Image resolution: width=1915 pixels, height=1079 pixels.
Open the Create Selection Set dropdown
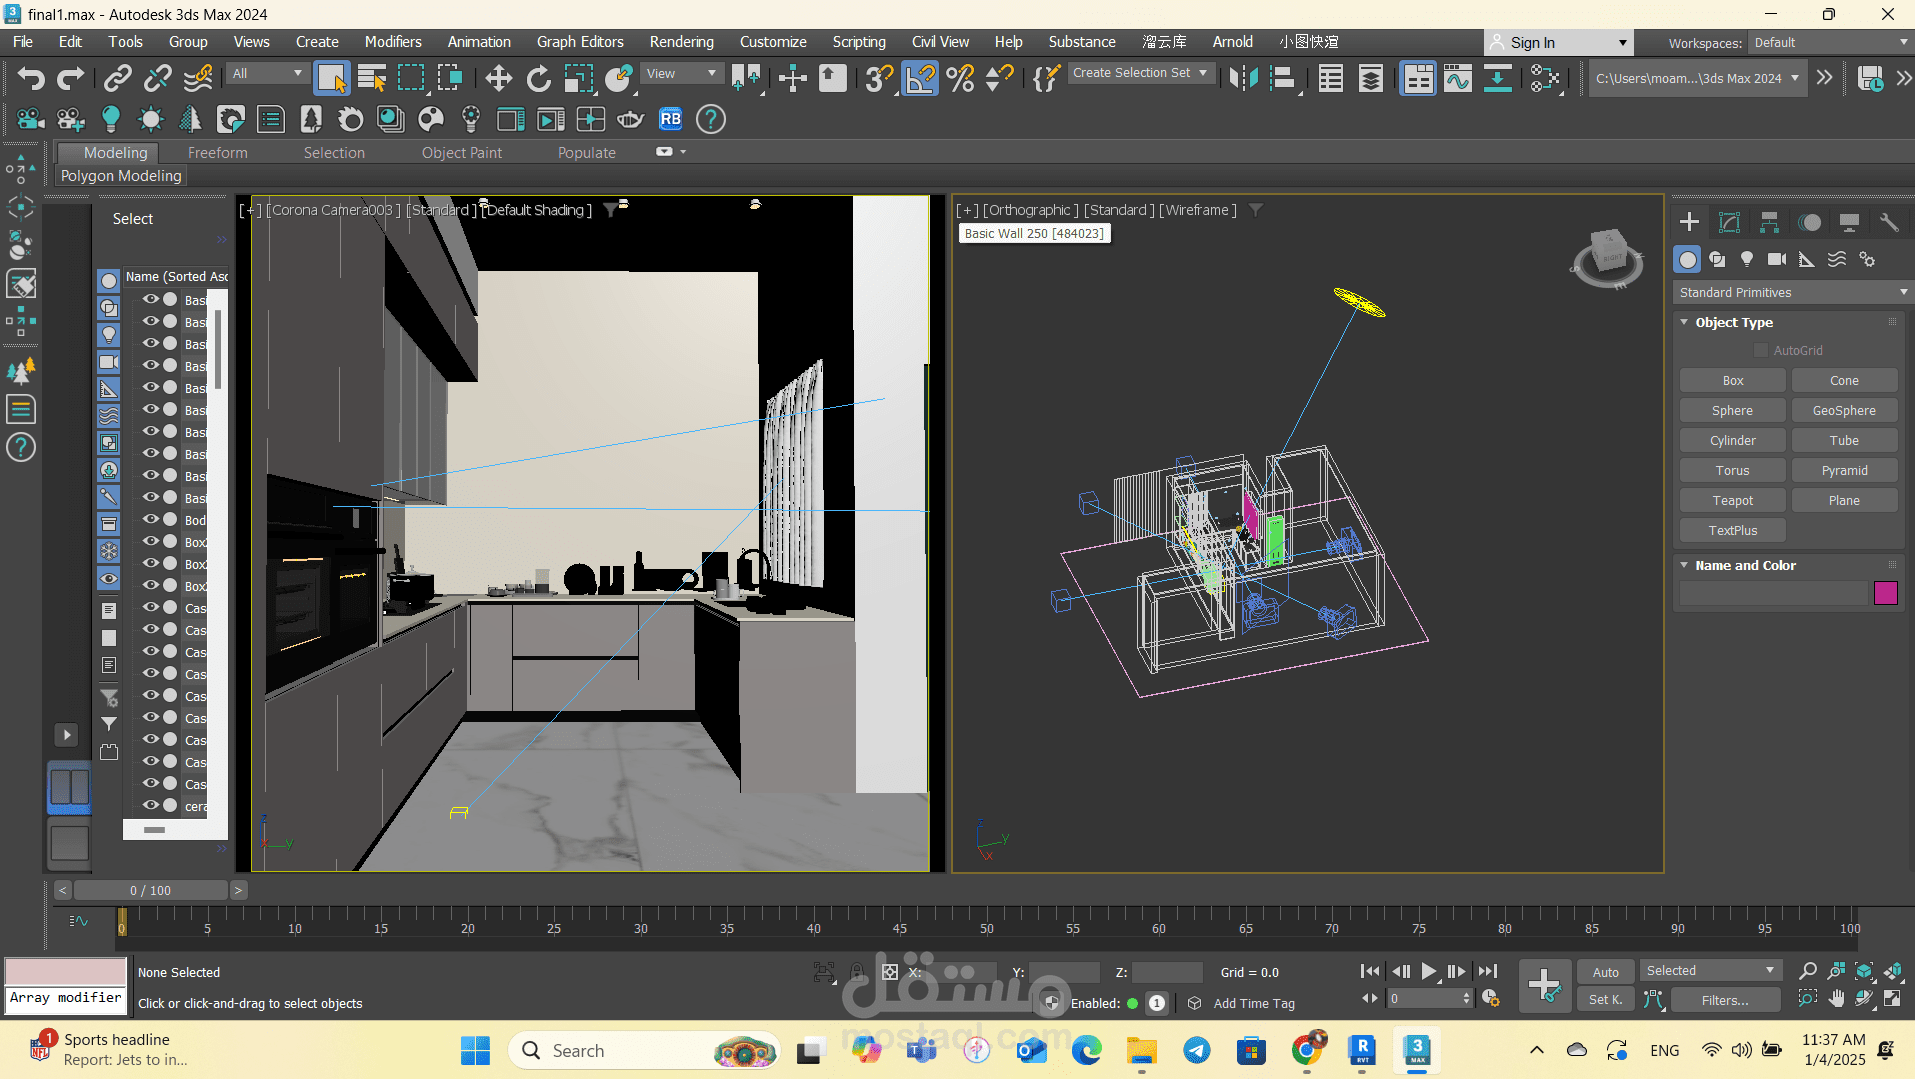[x=1139, y=73]
